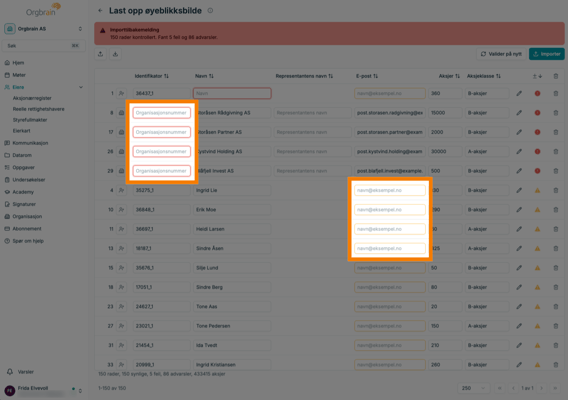Click Valider på nytt button
The image size is (568, 400).
point(501,54)
